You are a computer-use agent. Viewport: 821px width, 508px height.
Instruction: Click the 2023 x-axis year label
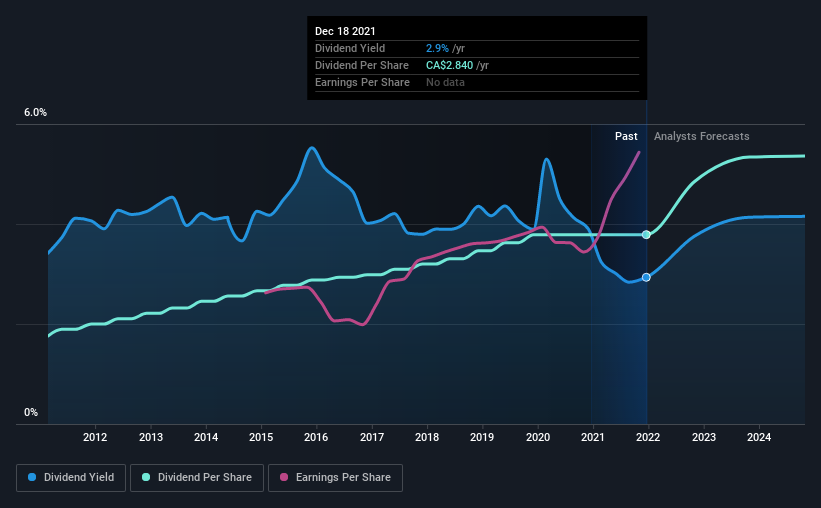(704, 437)
